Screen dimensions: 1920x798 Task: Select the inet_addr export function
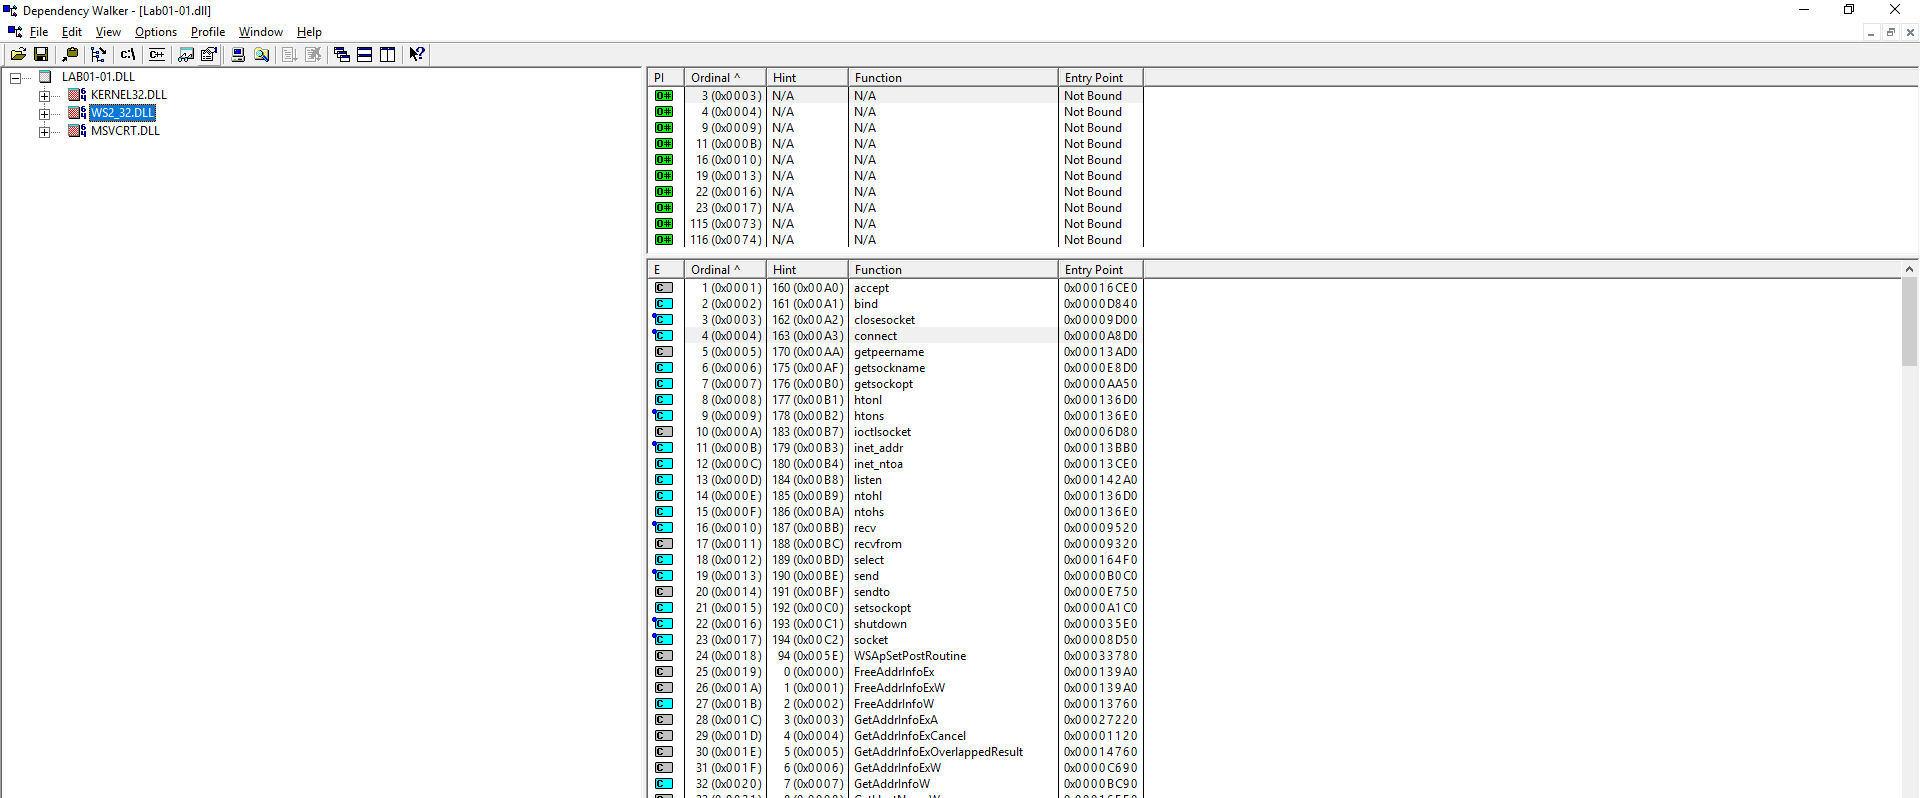coord(878,448)
